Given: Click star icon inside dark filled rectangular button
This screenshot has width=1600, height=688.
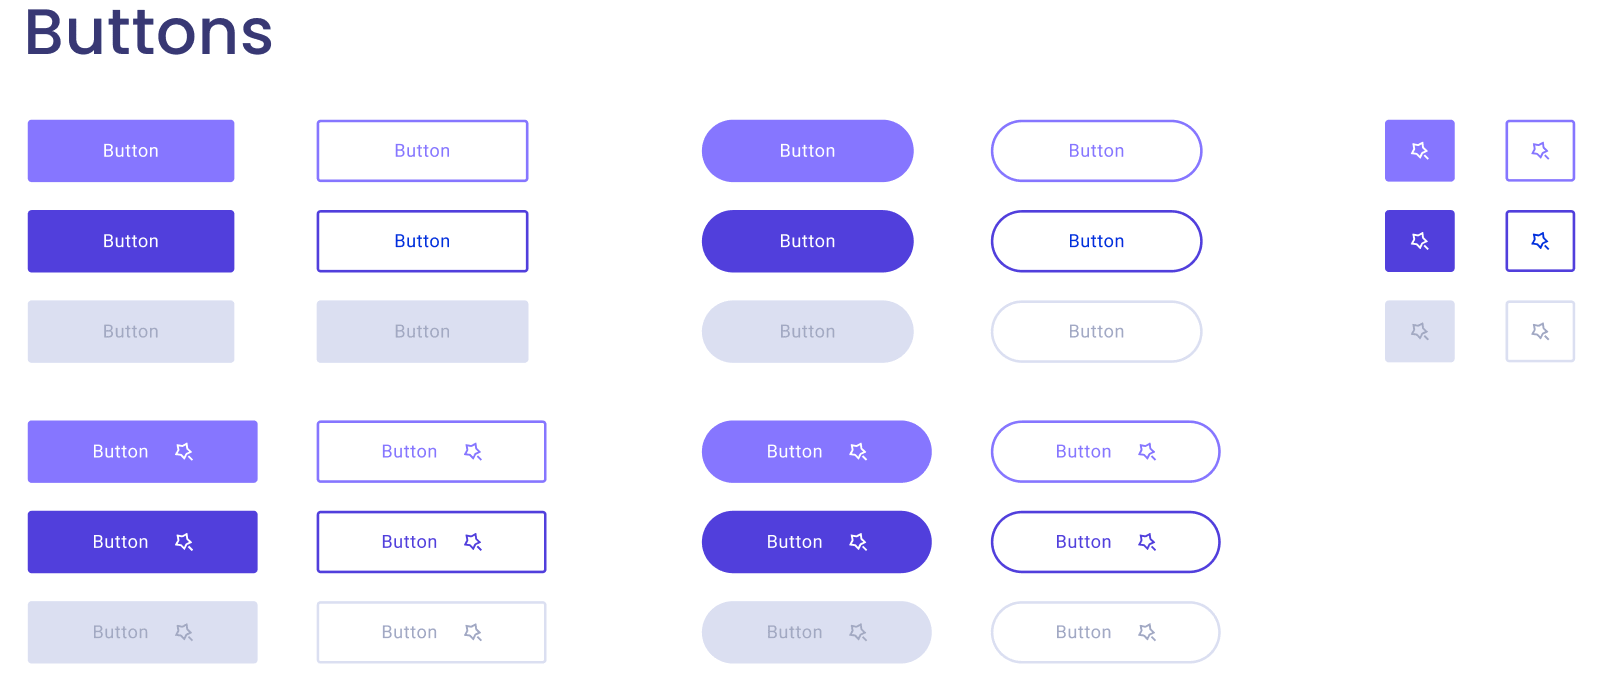Looking at the screenshot, I should [184, 542].
